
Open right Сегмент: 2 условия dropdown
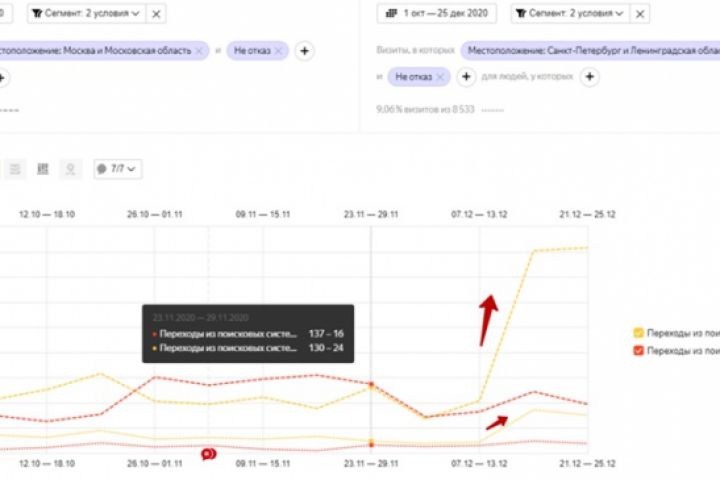pyautogui.click(x=571, y=13)
